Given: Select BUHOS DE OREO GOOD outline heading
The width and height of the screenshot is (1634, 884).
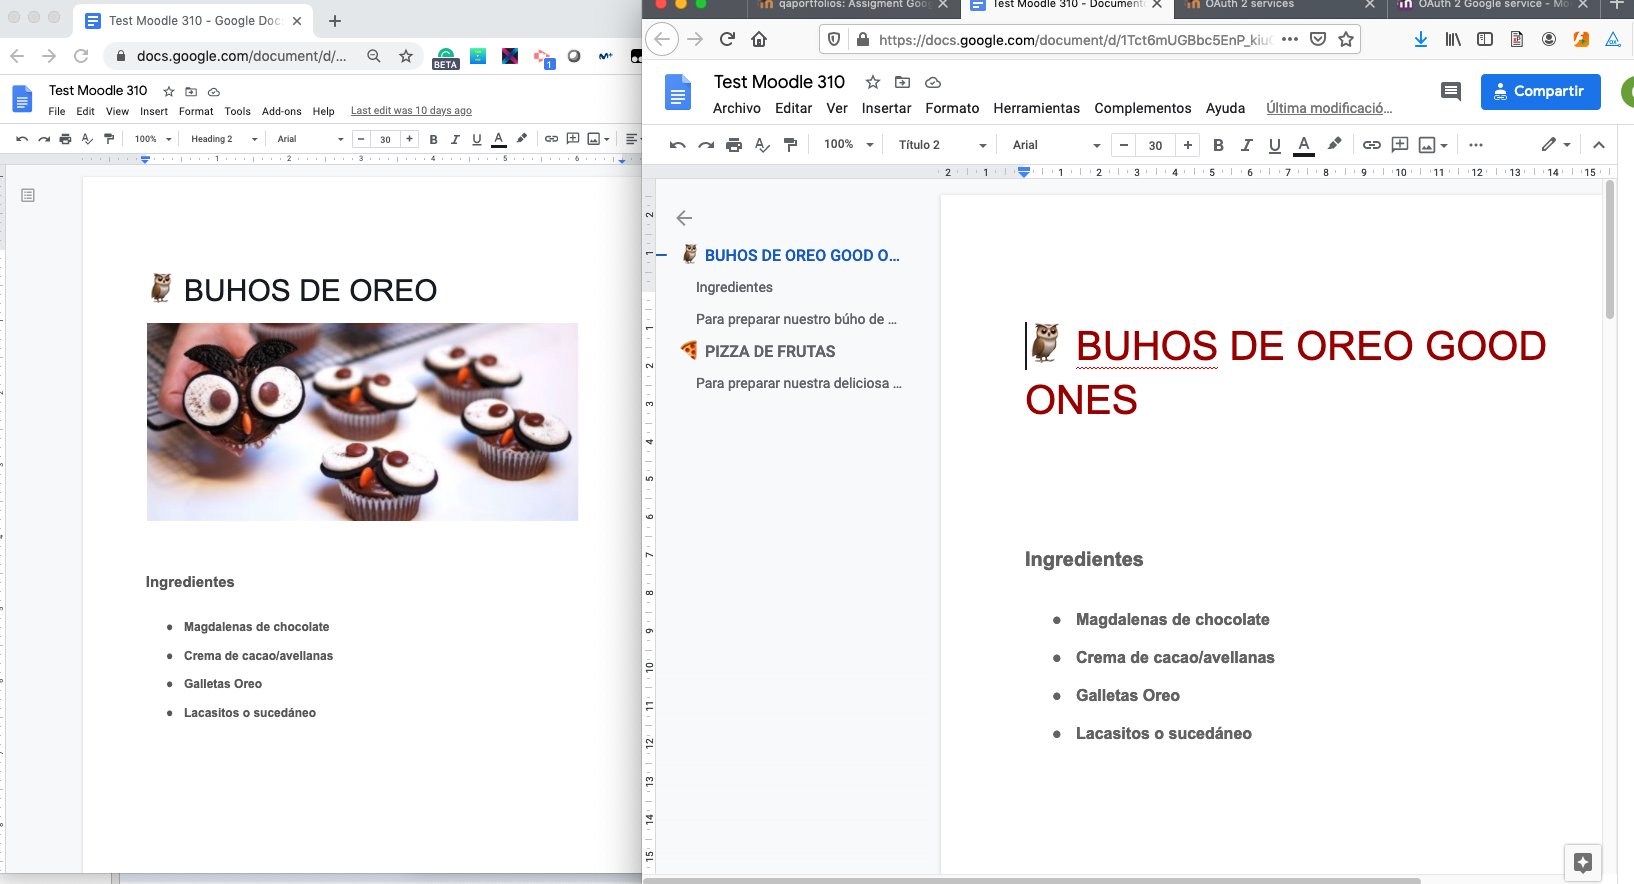Looking at the screenshot, I should click(802, 256).
